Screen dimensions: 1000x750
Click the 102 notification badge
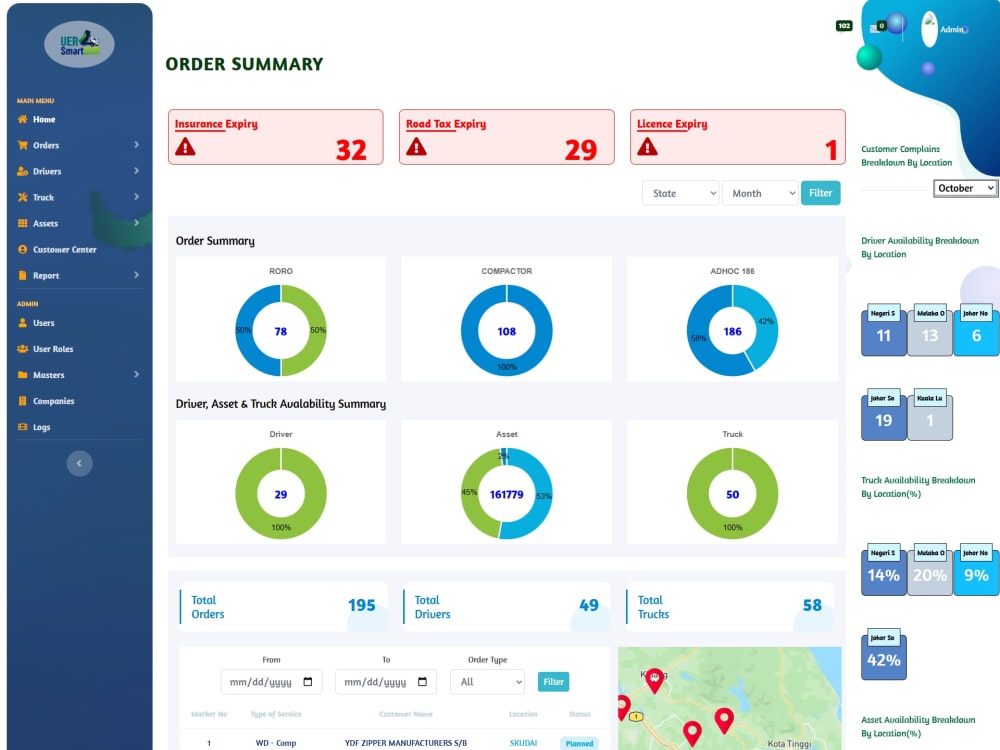click(844, 26)
